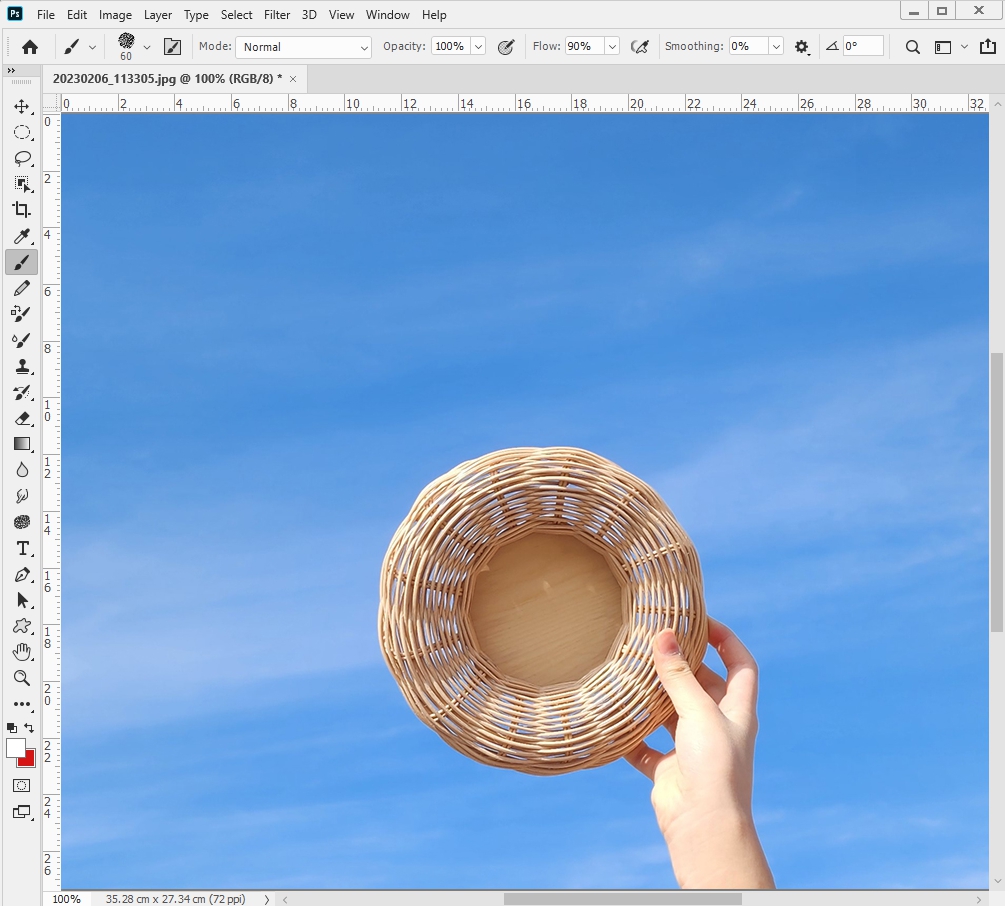Expand the workspace switcher dropdown arrow

point(964,47)
